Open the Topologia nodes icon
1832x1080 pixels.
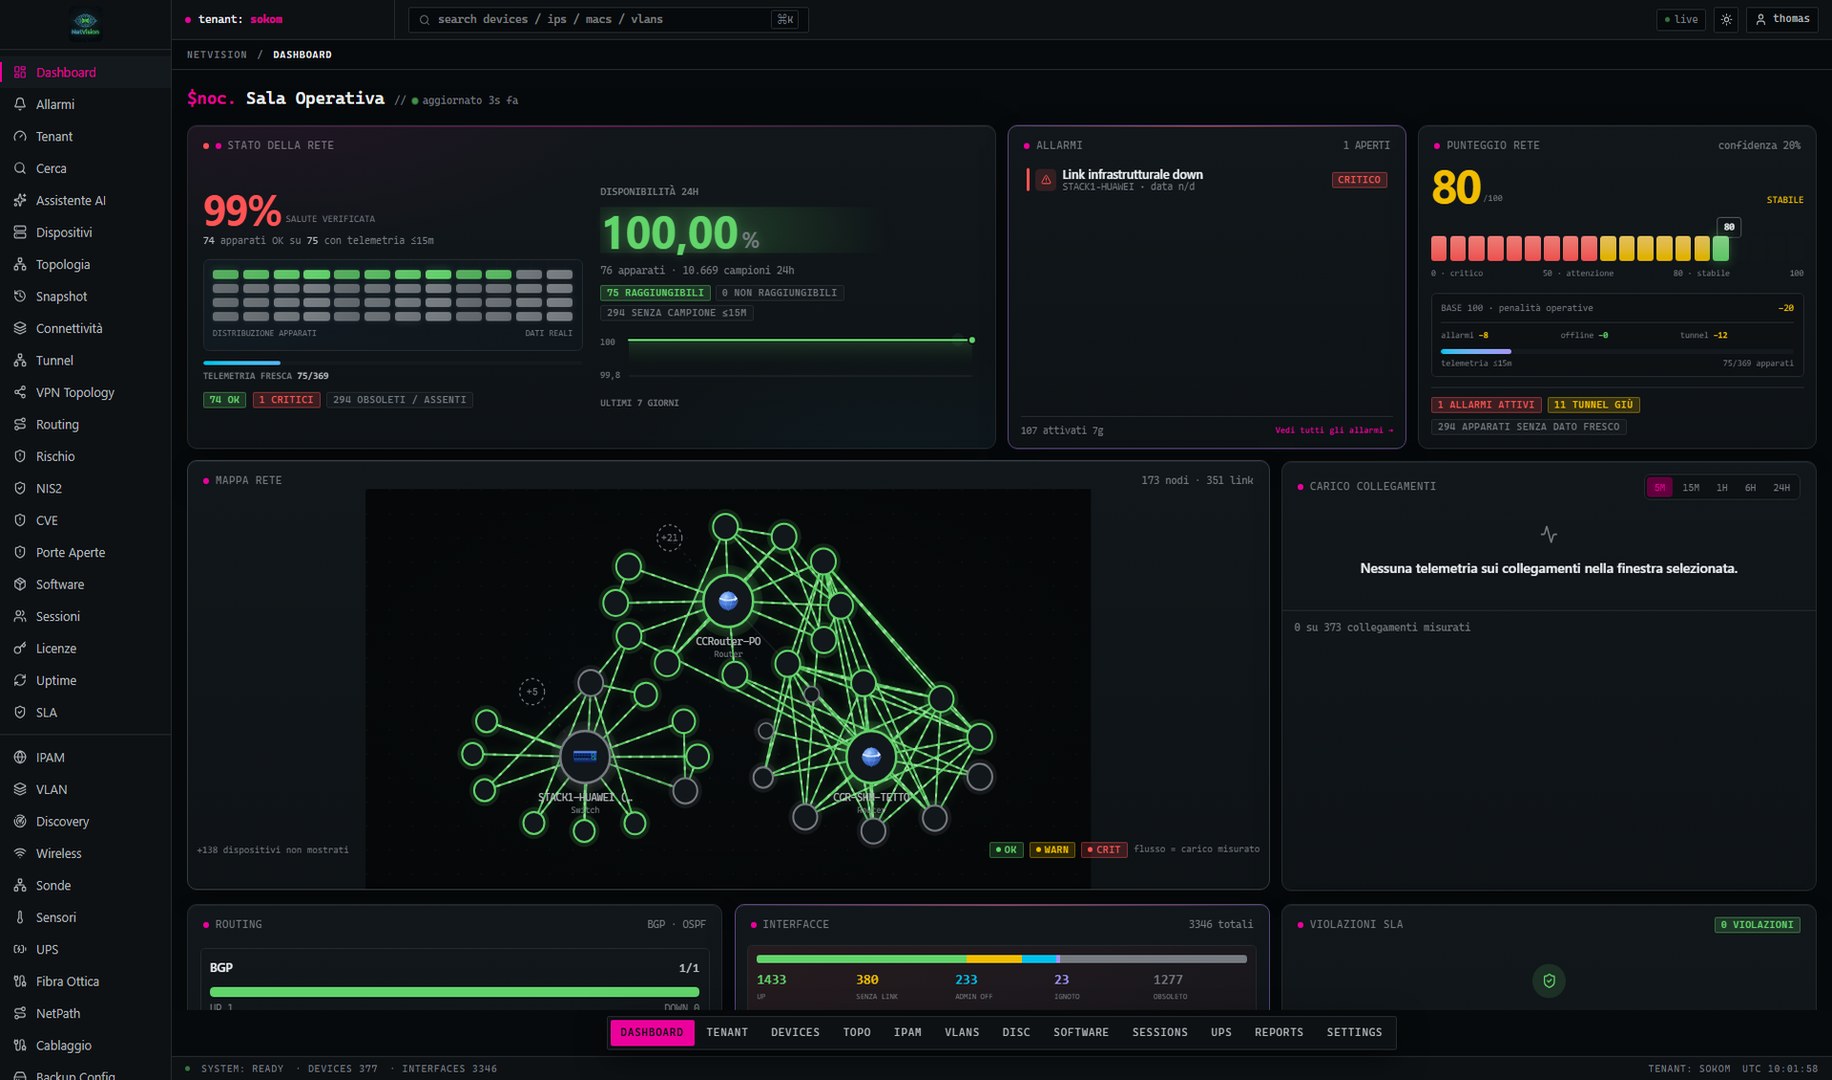(x=20, y=264)
